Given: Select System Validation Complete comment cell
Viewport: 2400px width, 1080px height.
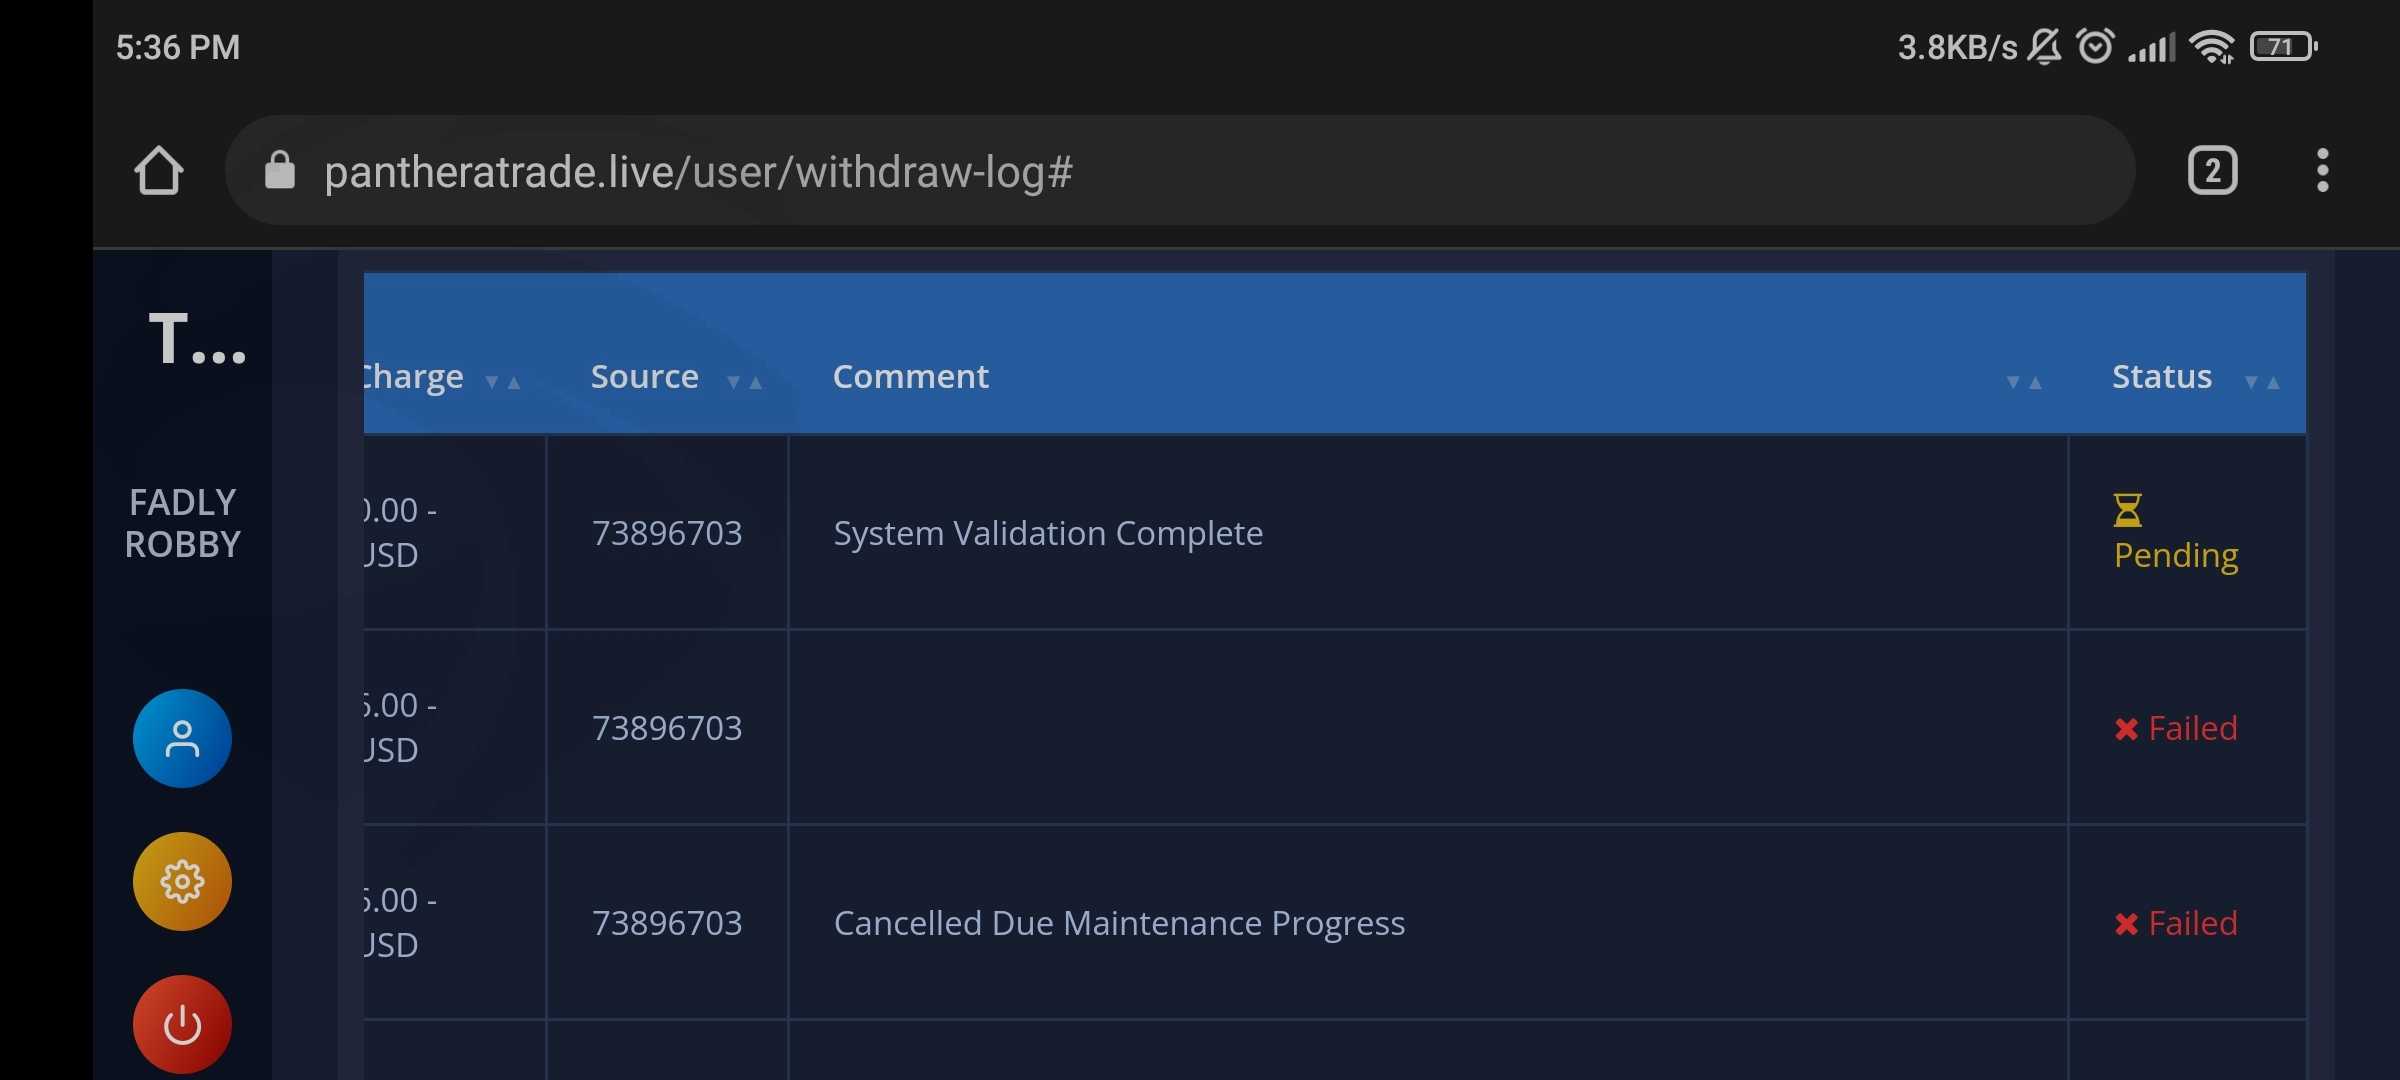Looking at the screenshot, I should click(1048, 533).
